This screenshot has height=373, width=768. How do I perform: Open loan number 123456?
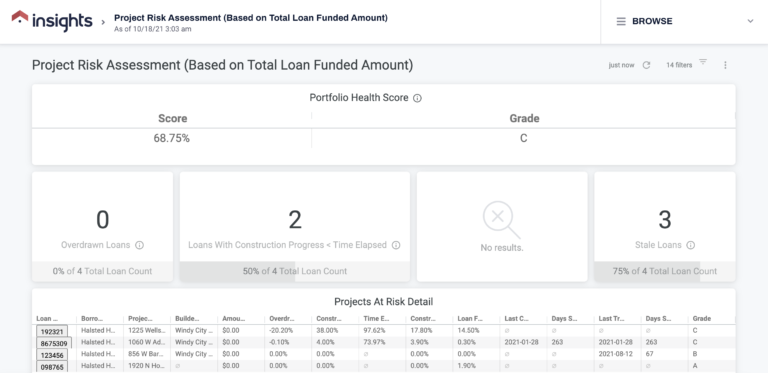point(52,355)
